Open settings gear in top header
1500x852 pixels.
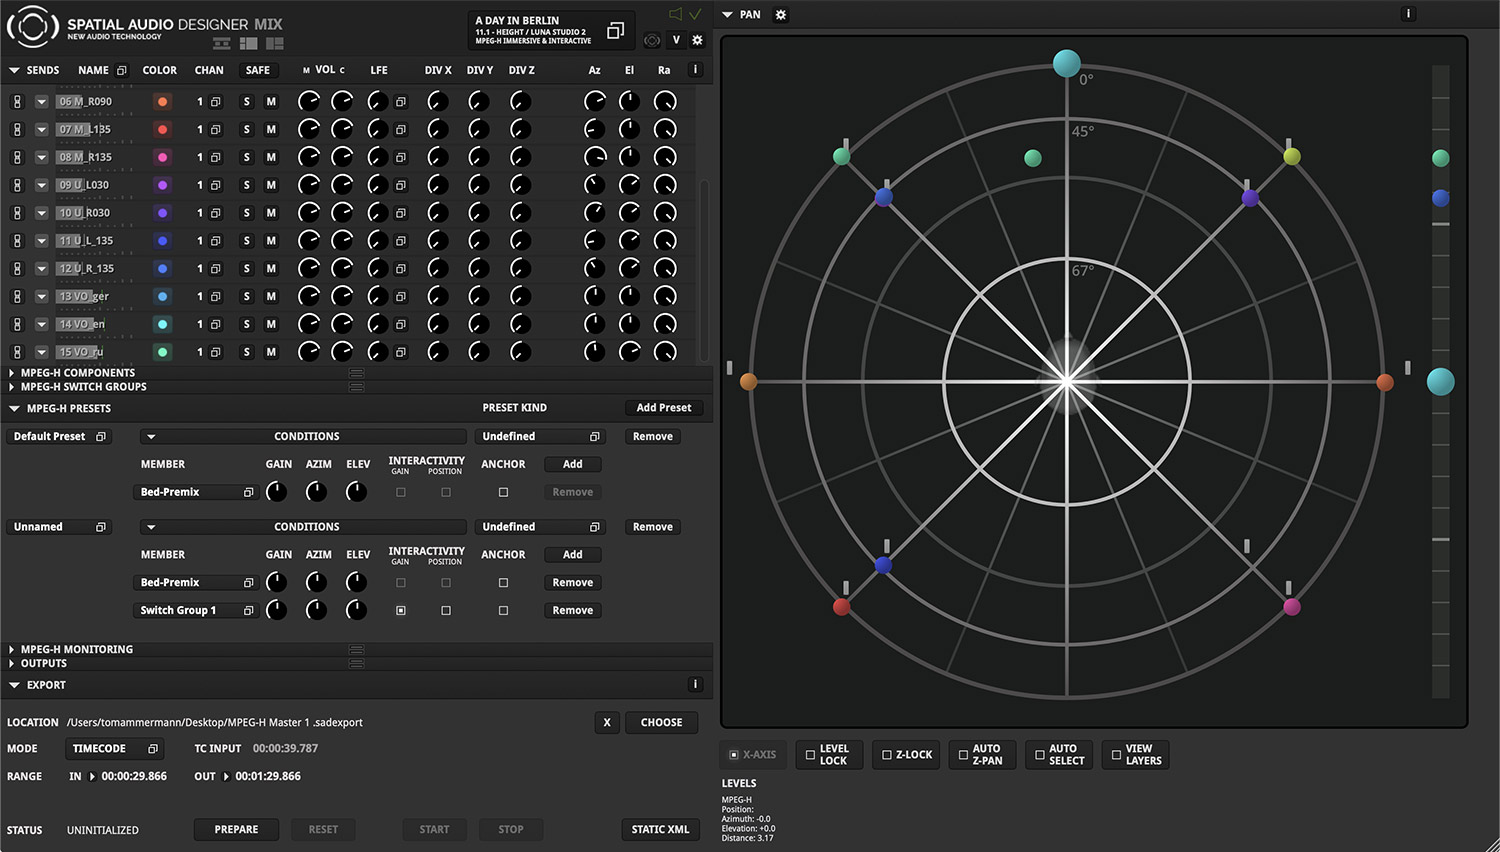click(697, 40)
